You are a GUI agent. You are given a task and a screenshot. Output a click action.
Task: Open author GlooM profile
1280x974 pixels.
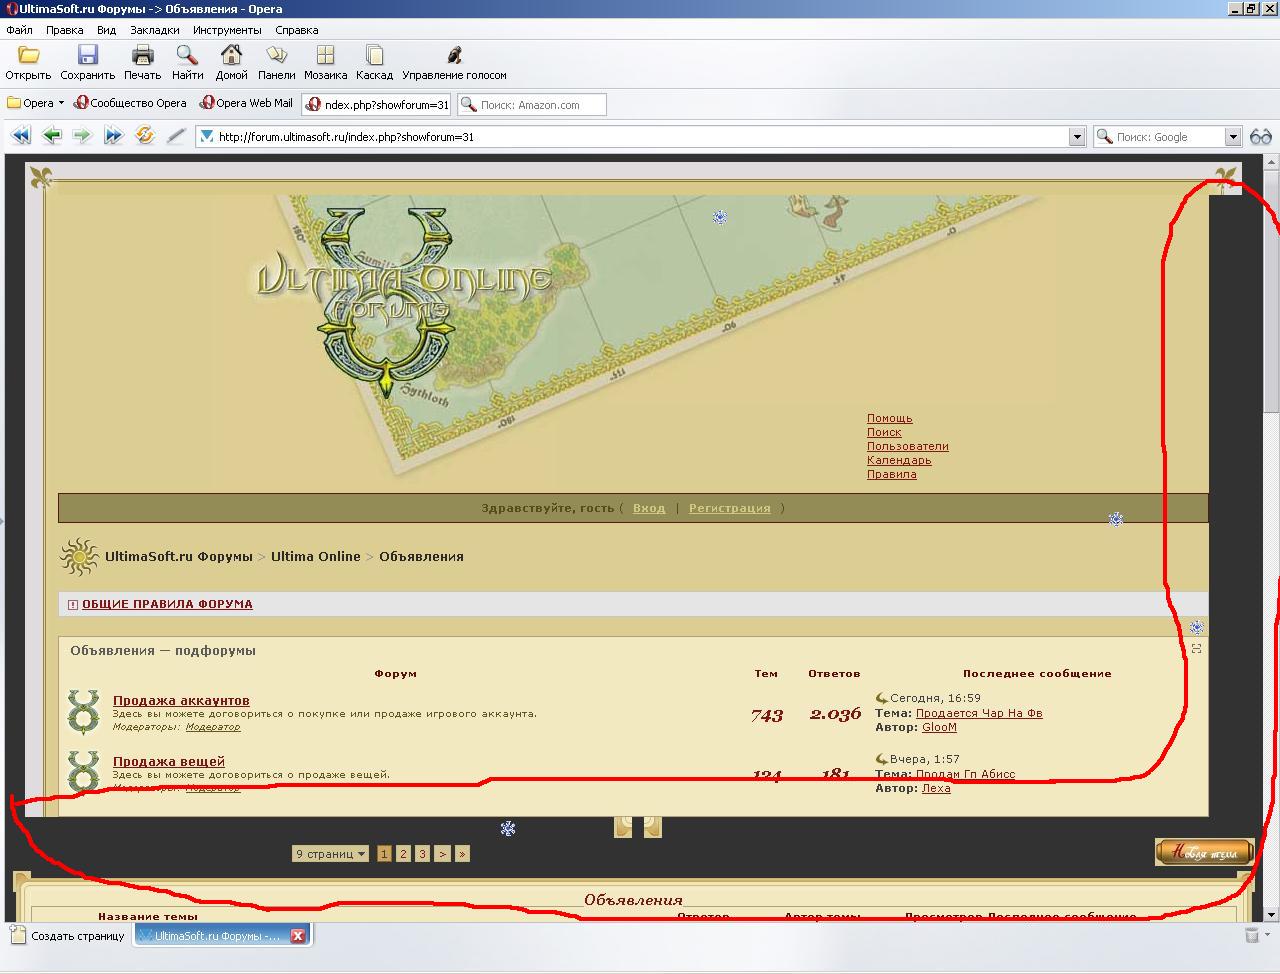coord(939,727)
